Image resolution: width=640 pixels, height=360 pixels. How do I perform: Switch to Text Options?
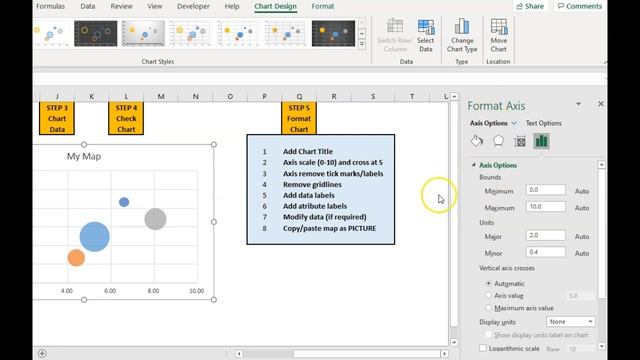tap(543, 123)
